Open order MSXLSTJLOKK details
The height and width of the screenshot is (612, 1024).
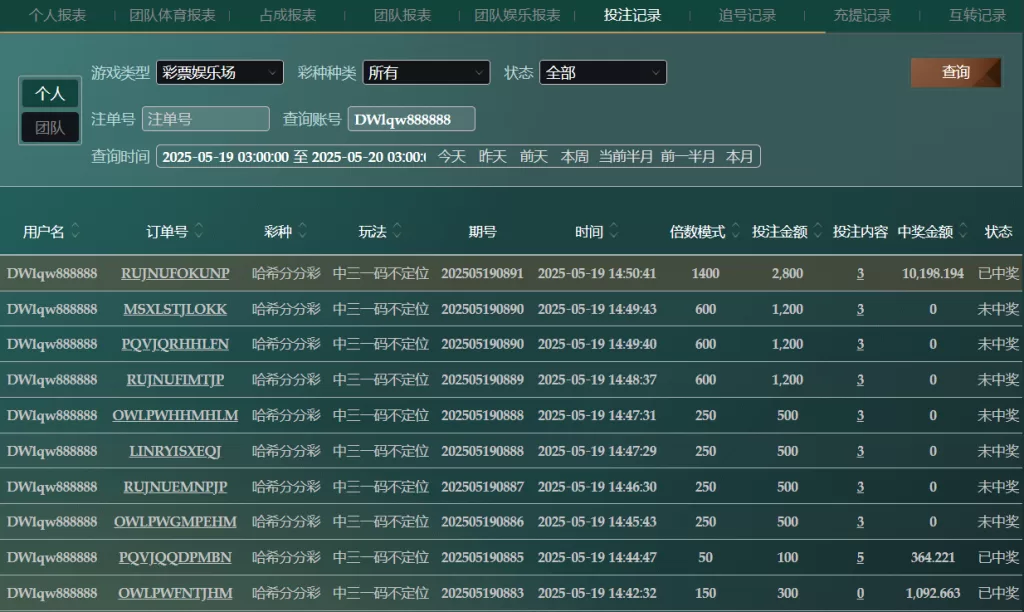tap(175, 309)
